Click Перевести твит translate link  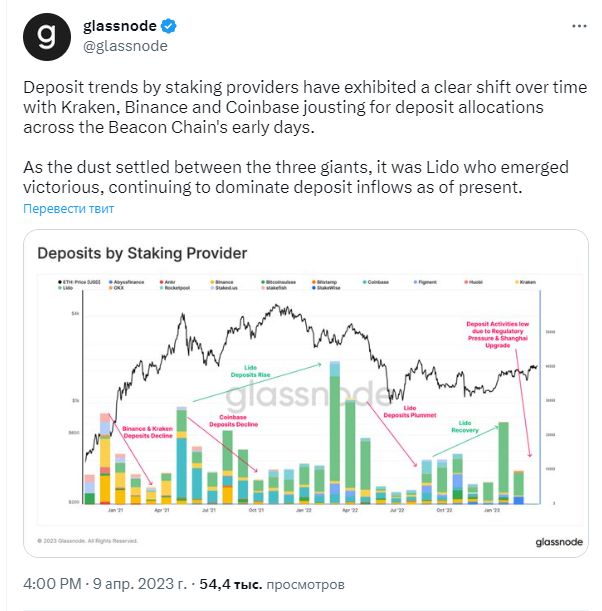pyautogui.click(x=69, y=208)
